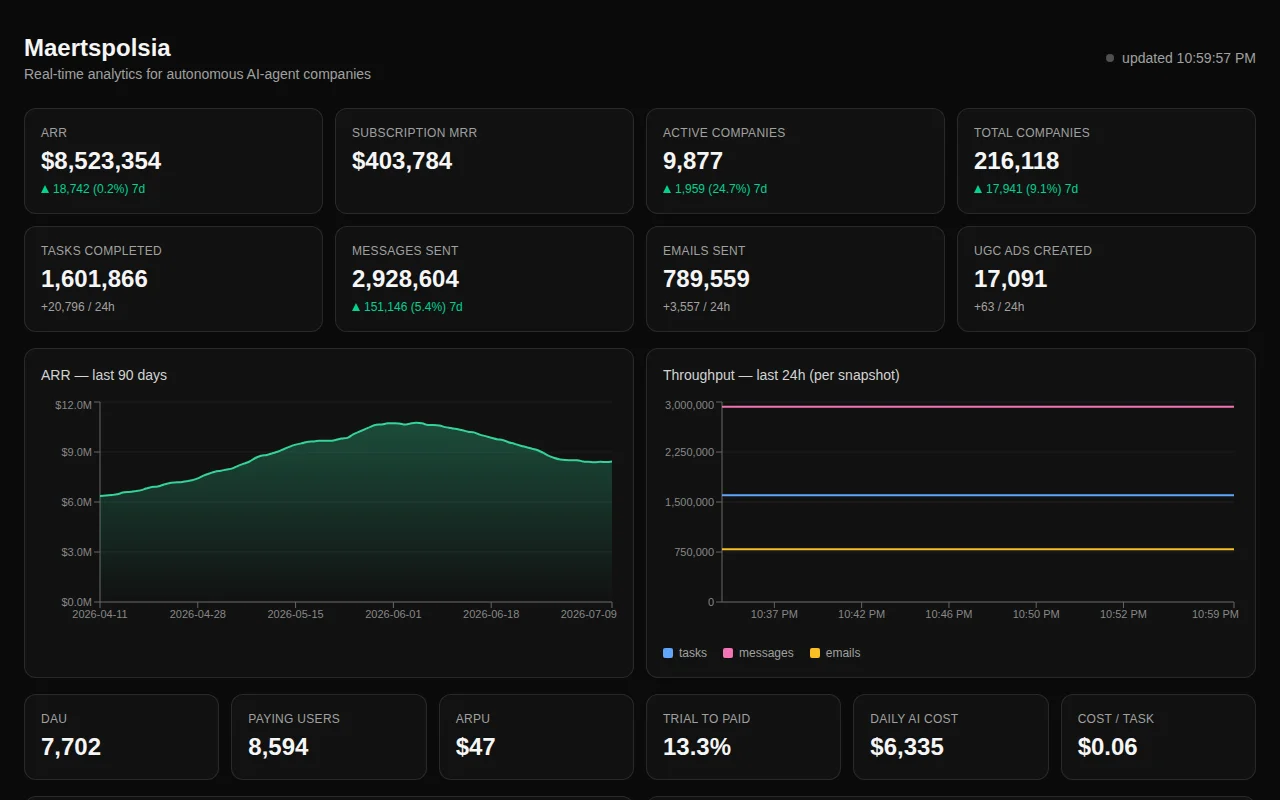Click the Cost / Task value $0.06
The width and height of the screenshot is (1280, 800).
1108,747
